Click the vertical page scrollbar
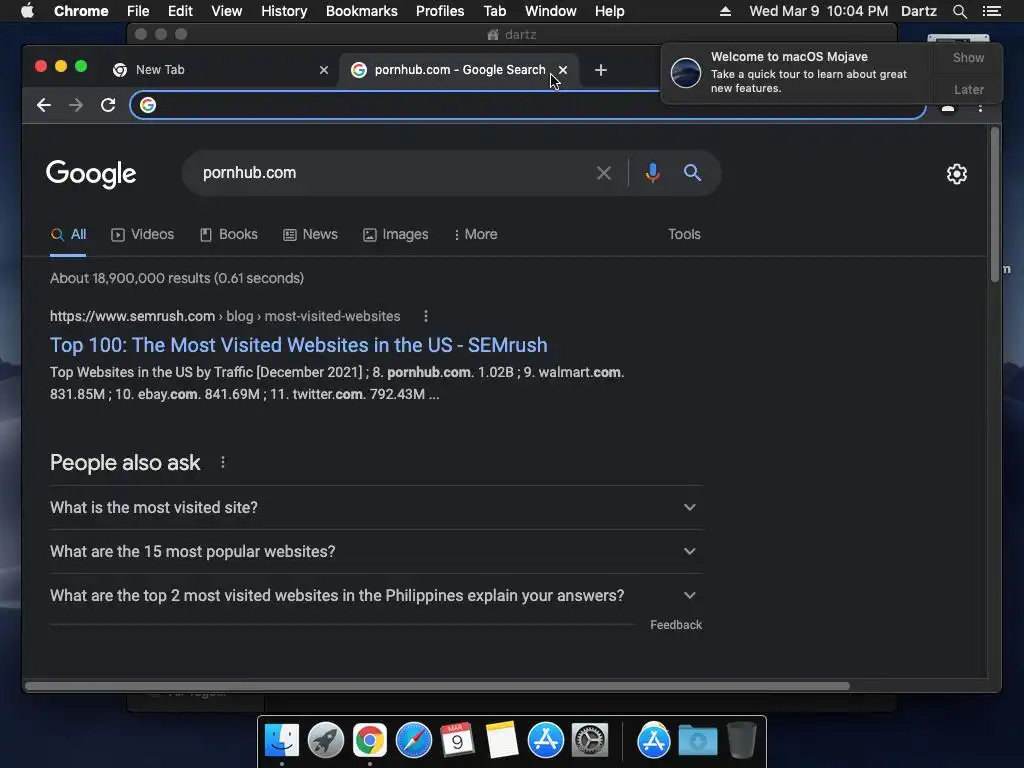This screenshot has height=768, width=1024. (995, 205)
